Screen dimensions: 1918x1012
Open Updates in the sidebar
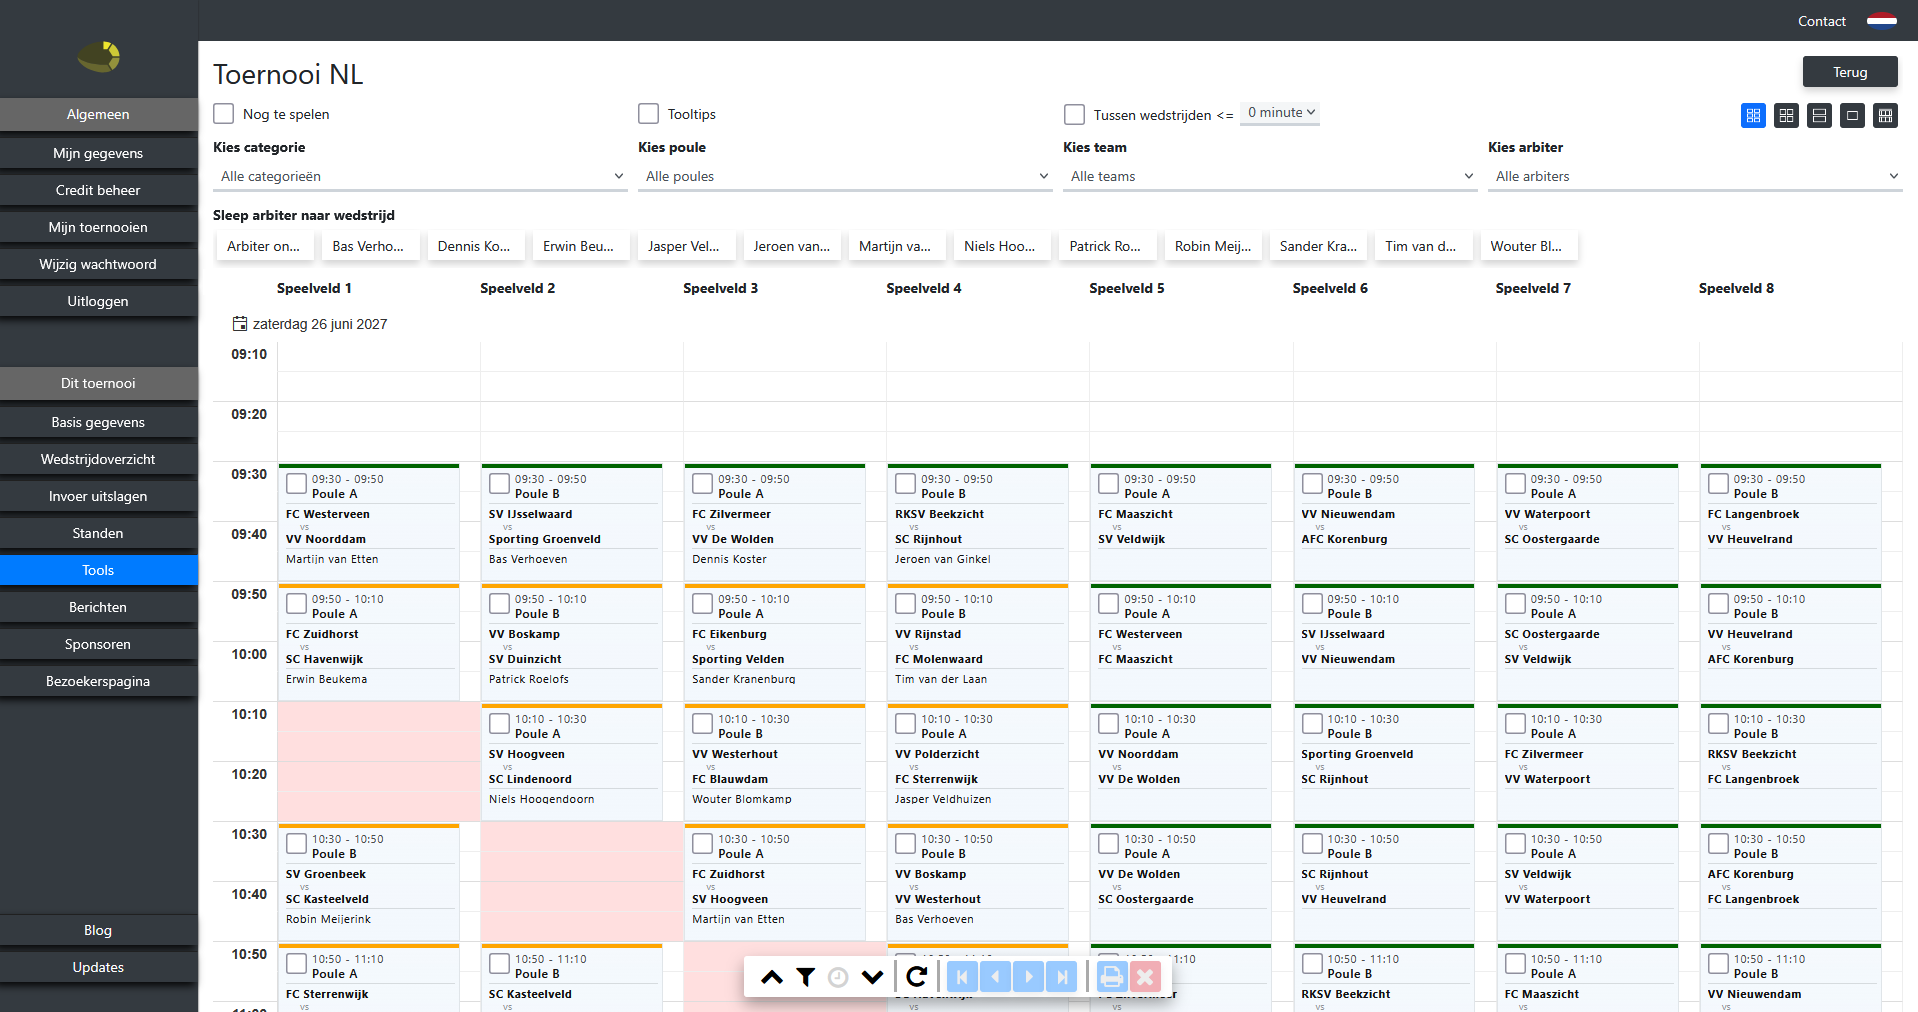pos(98,967)
